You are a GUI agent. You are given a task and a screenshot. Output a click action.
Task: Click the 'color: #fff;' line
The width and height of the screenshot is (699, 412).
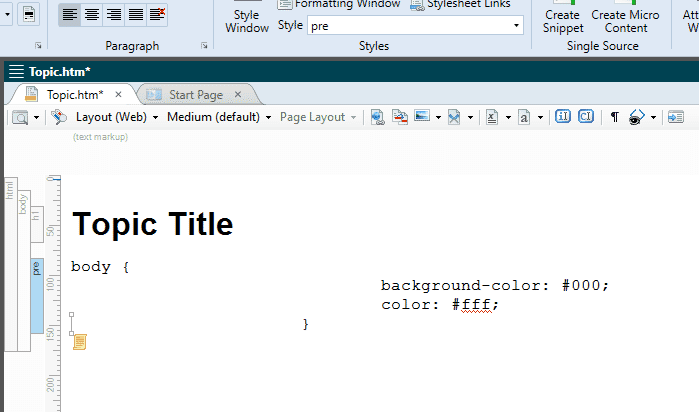click(440, 305)
